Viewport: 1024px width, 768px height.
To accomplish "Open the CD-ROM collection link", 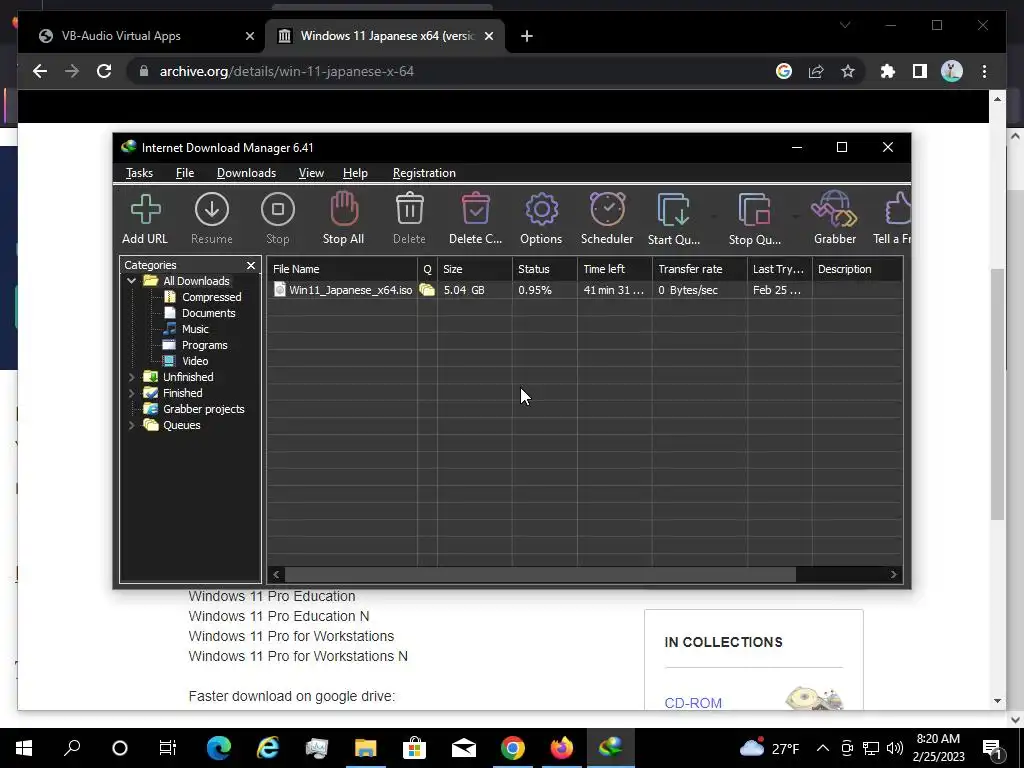I will click(693, 703).
